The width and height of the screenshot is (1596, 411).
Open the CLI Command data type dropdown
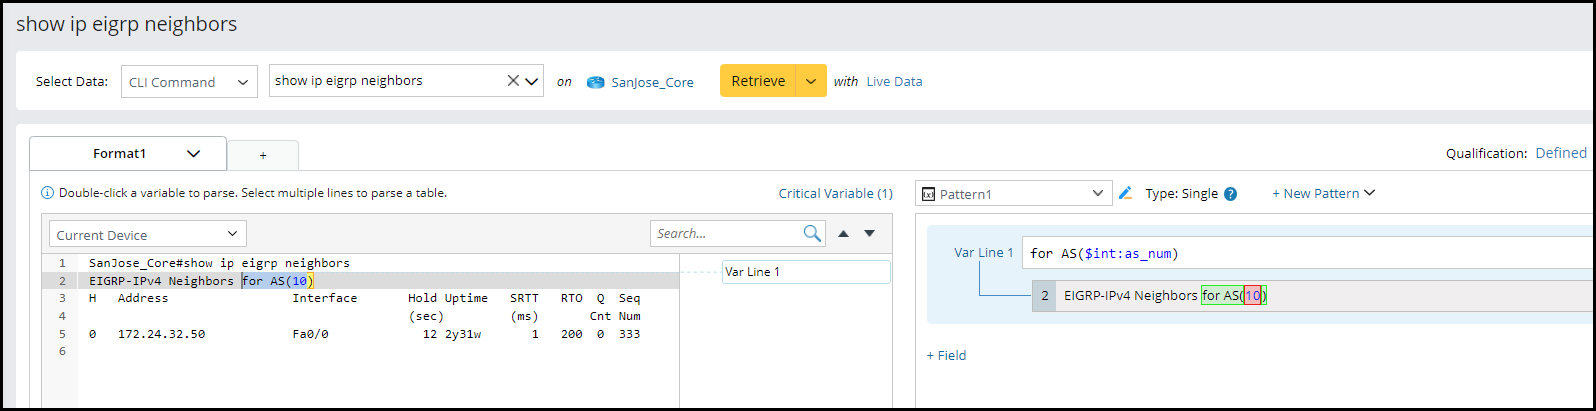(189, 82)
